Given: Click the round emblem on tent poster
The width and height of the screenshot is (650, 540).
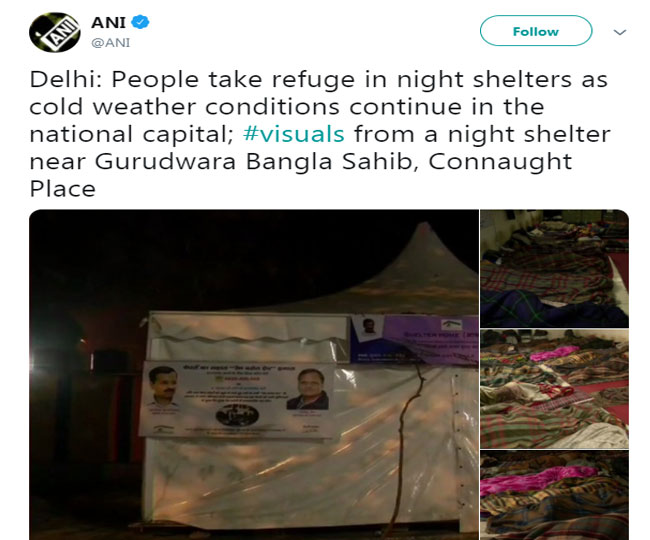Looking at the screenshot, I should (238, 416).
